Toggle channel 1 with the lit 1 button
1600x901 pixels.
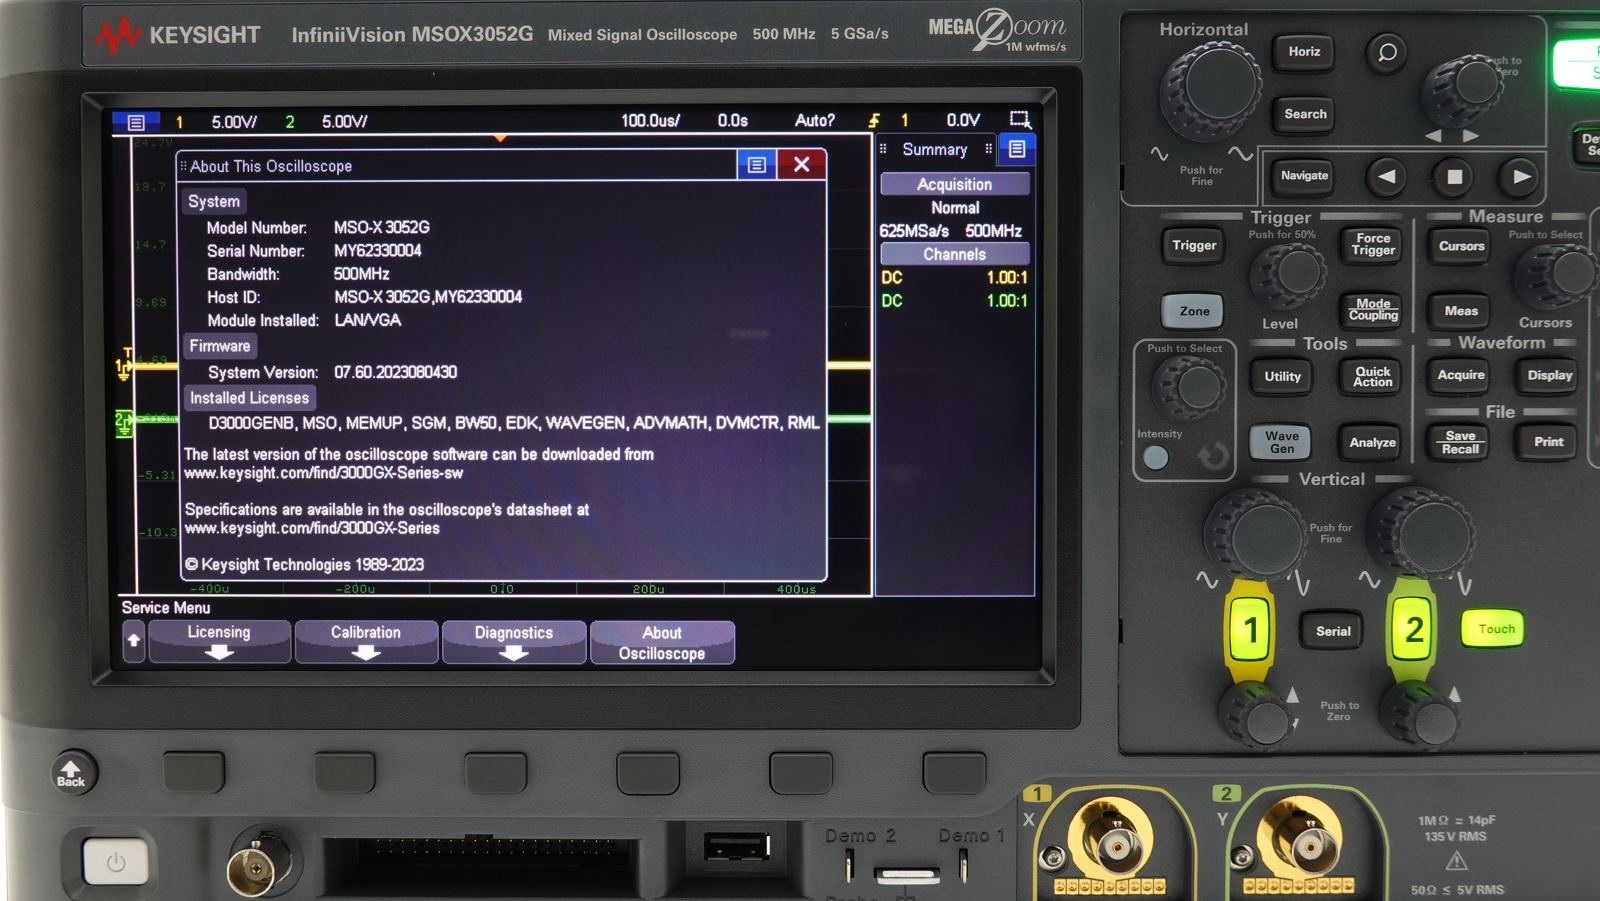pyautogui.click(x=1250, y=630)
